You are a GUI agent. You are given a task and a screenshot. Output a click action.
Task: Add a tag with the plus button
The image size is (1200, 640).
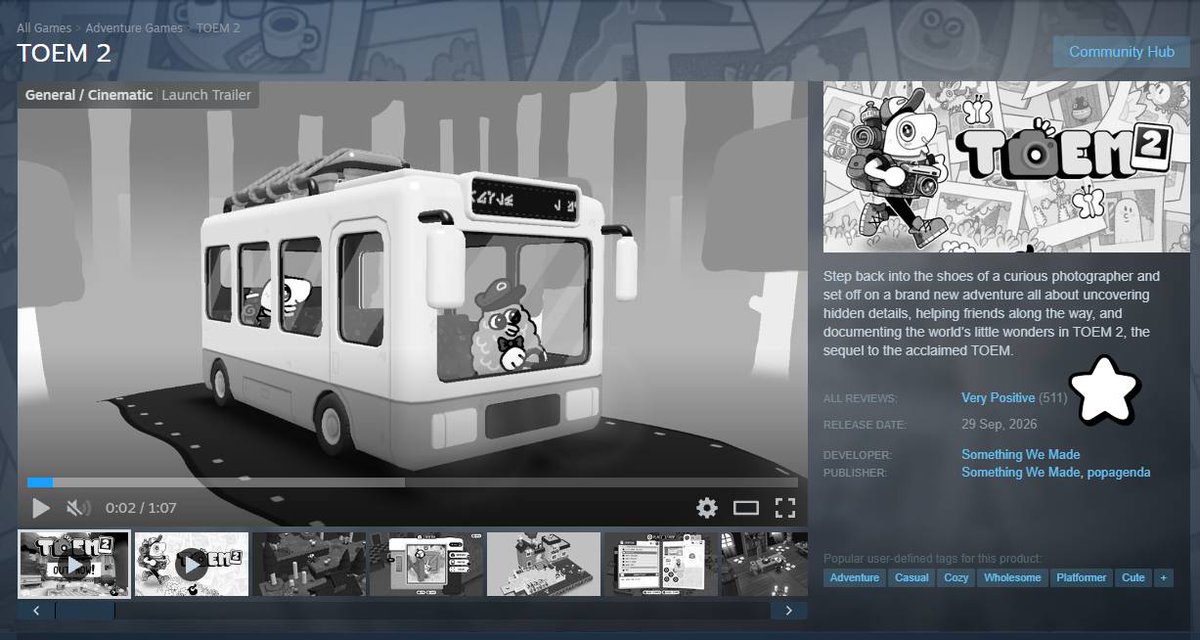(1163, 578)
